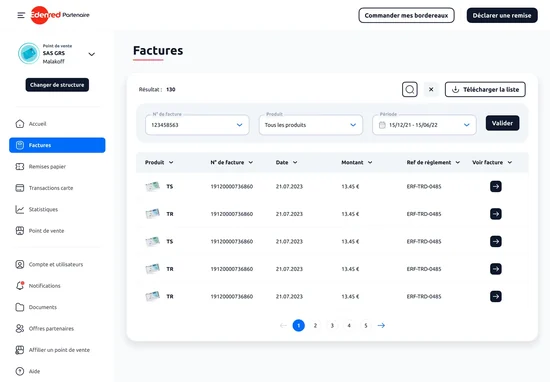Click the Voir facture column header chevron
The width and height of the screenshot is (550, 382).
click(510, 162)
